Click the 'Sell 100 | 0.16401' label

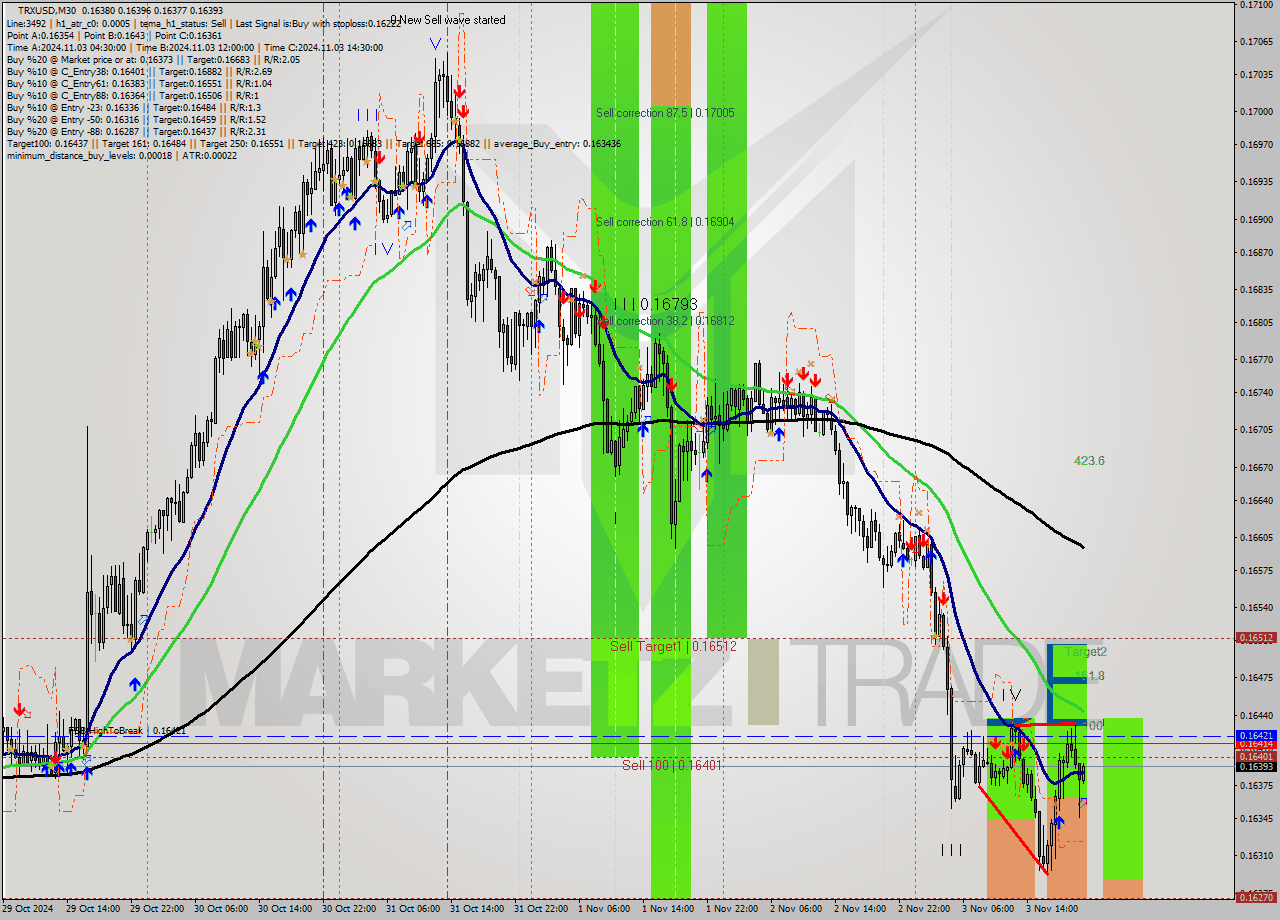point(671,765)
